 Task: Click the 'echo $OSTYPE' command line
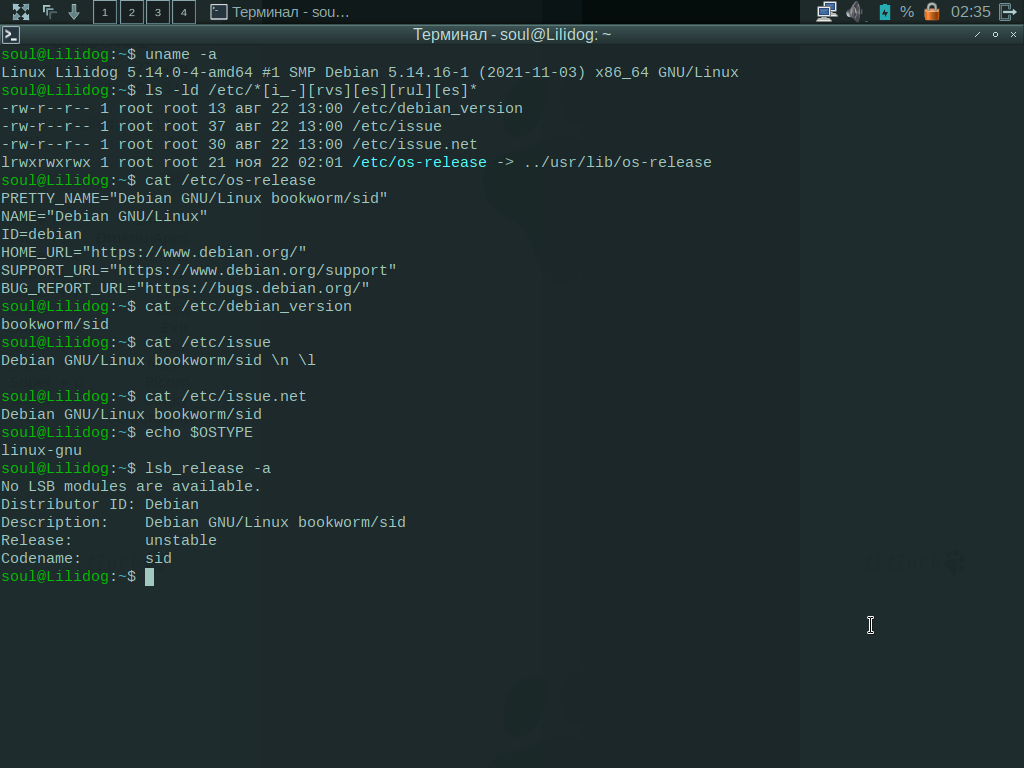[127, 432]
